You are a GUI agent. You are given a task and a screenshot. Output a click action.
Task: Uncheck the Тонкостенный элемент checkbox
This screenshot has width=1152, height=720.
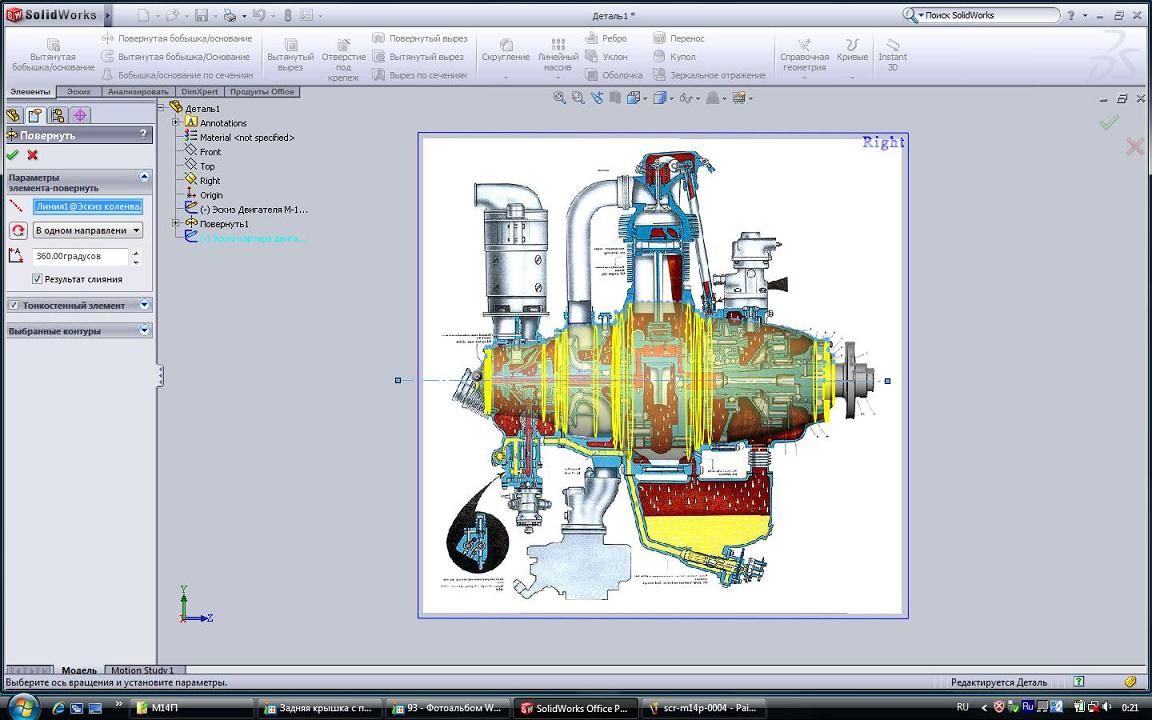pyautogui.click(x=14, y=305)
